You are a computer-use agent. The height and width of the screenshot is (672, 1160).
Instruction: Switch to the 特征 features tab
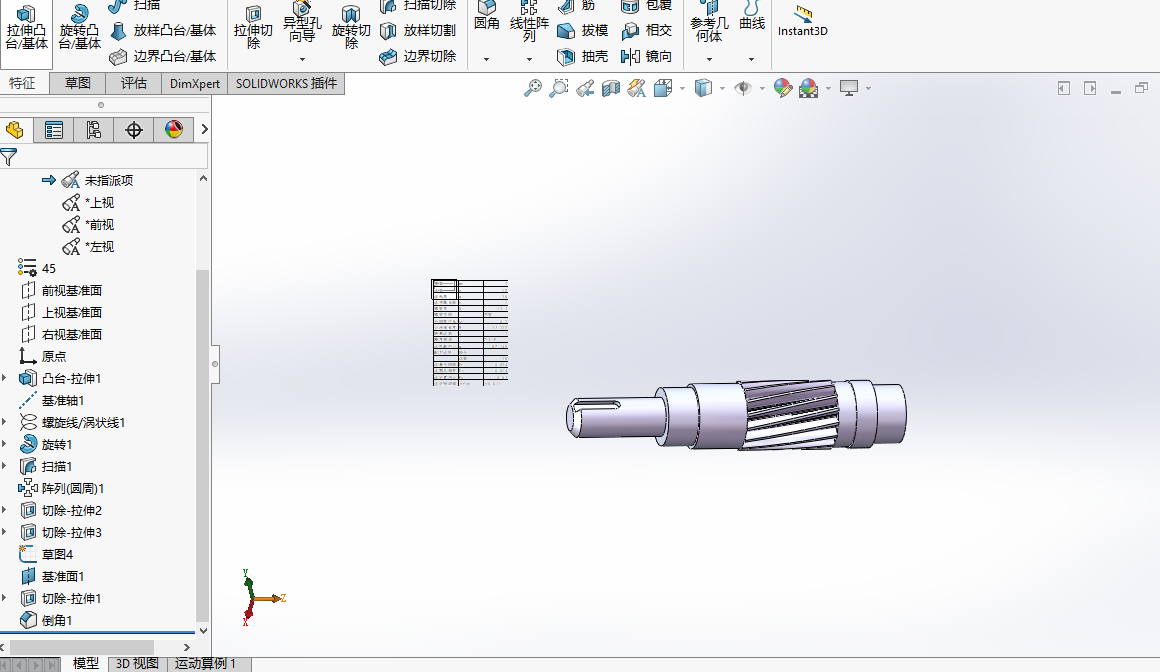23,84
